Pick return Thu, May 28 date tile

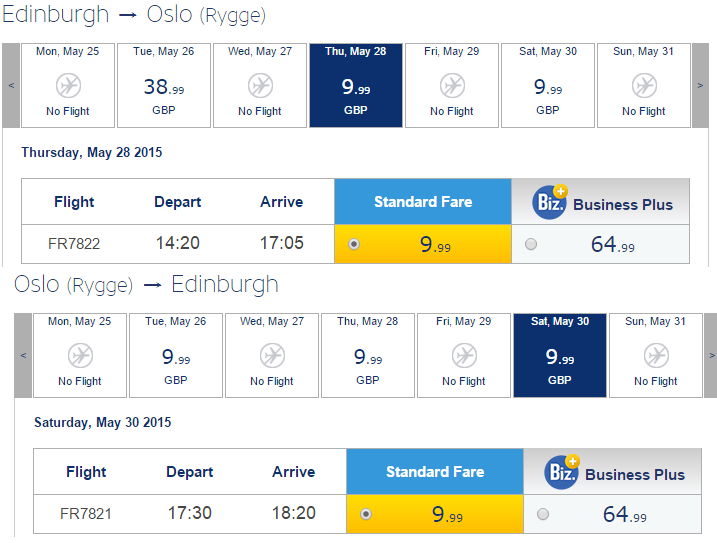[368, 355]
